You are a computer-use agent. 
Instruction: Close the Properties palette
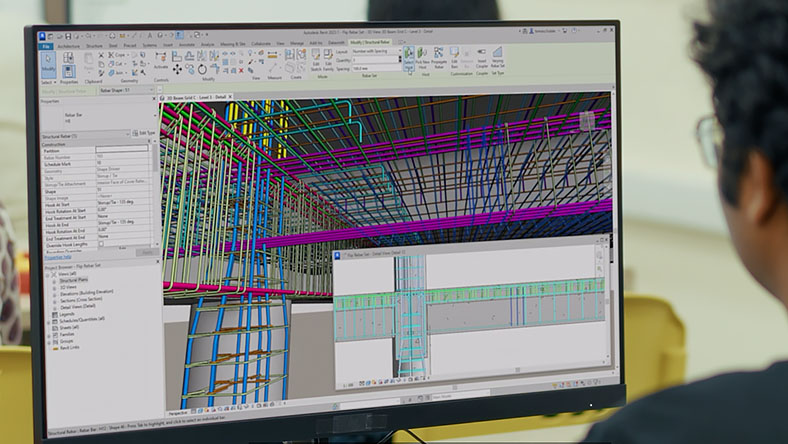tap(154, 99)
